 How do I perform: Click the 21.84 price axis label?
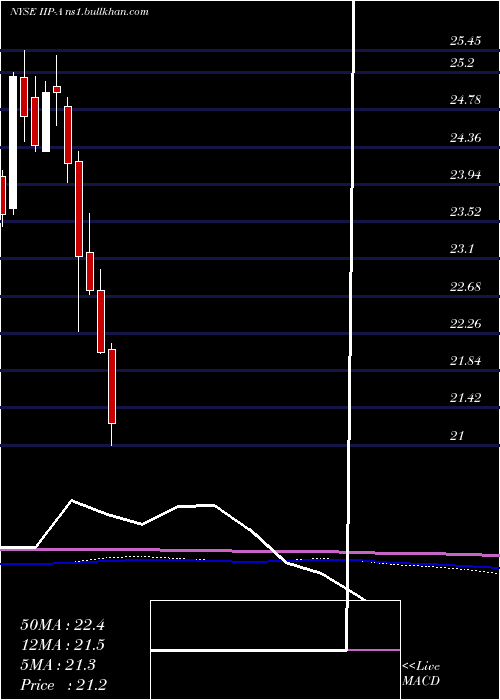click(465, 361)
